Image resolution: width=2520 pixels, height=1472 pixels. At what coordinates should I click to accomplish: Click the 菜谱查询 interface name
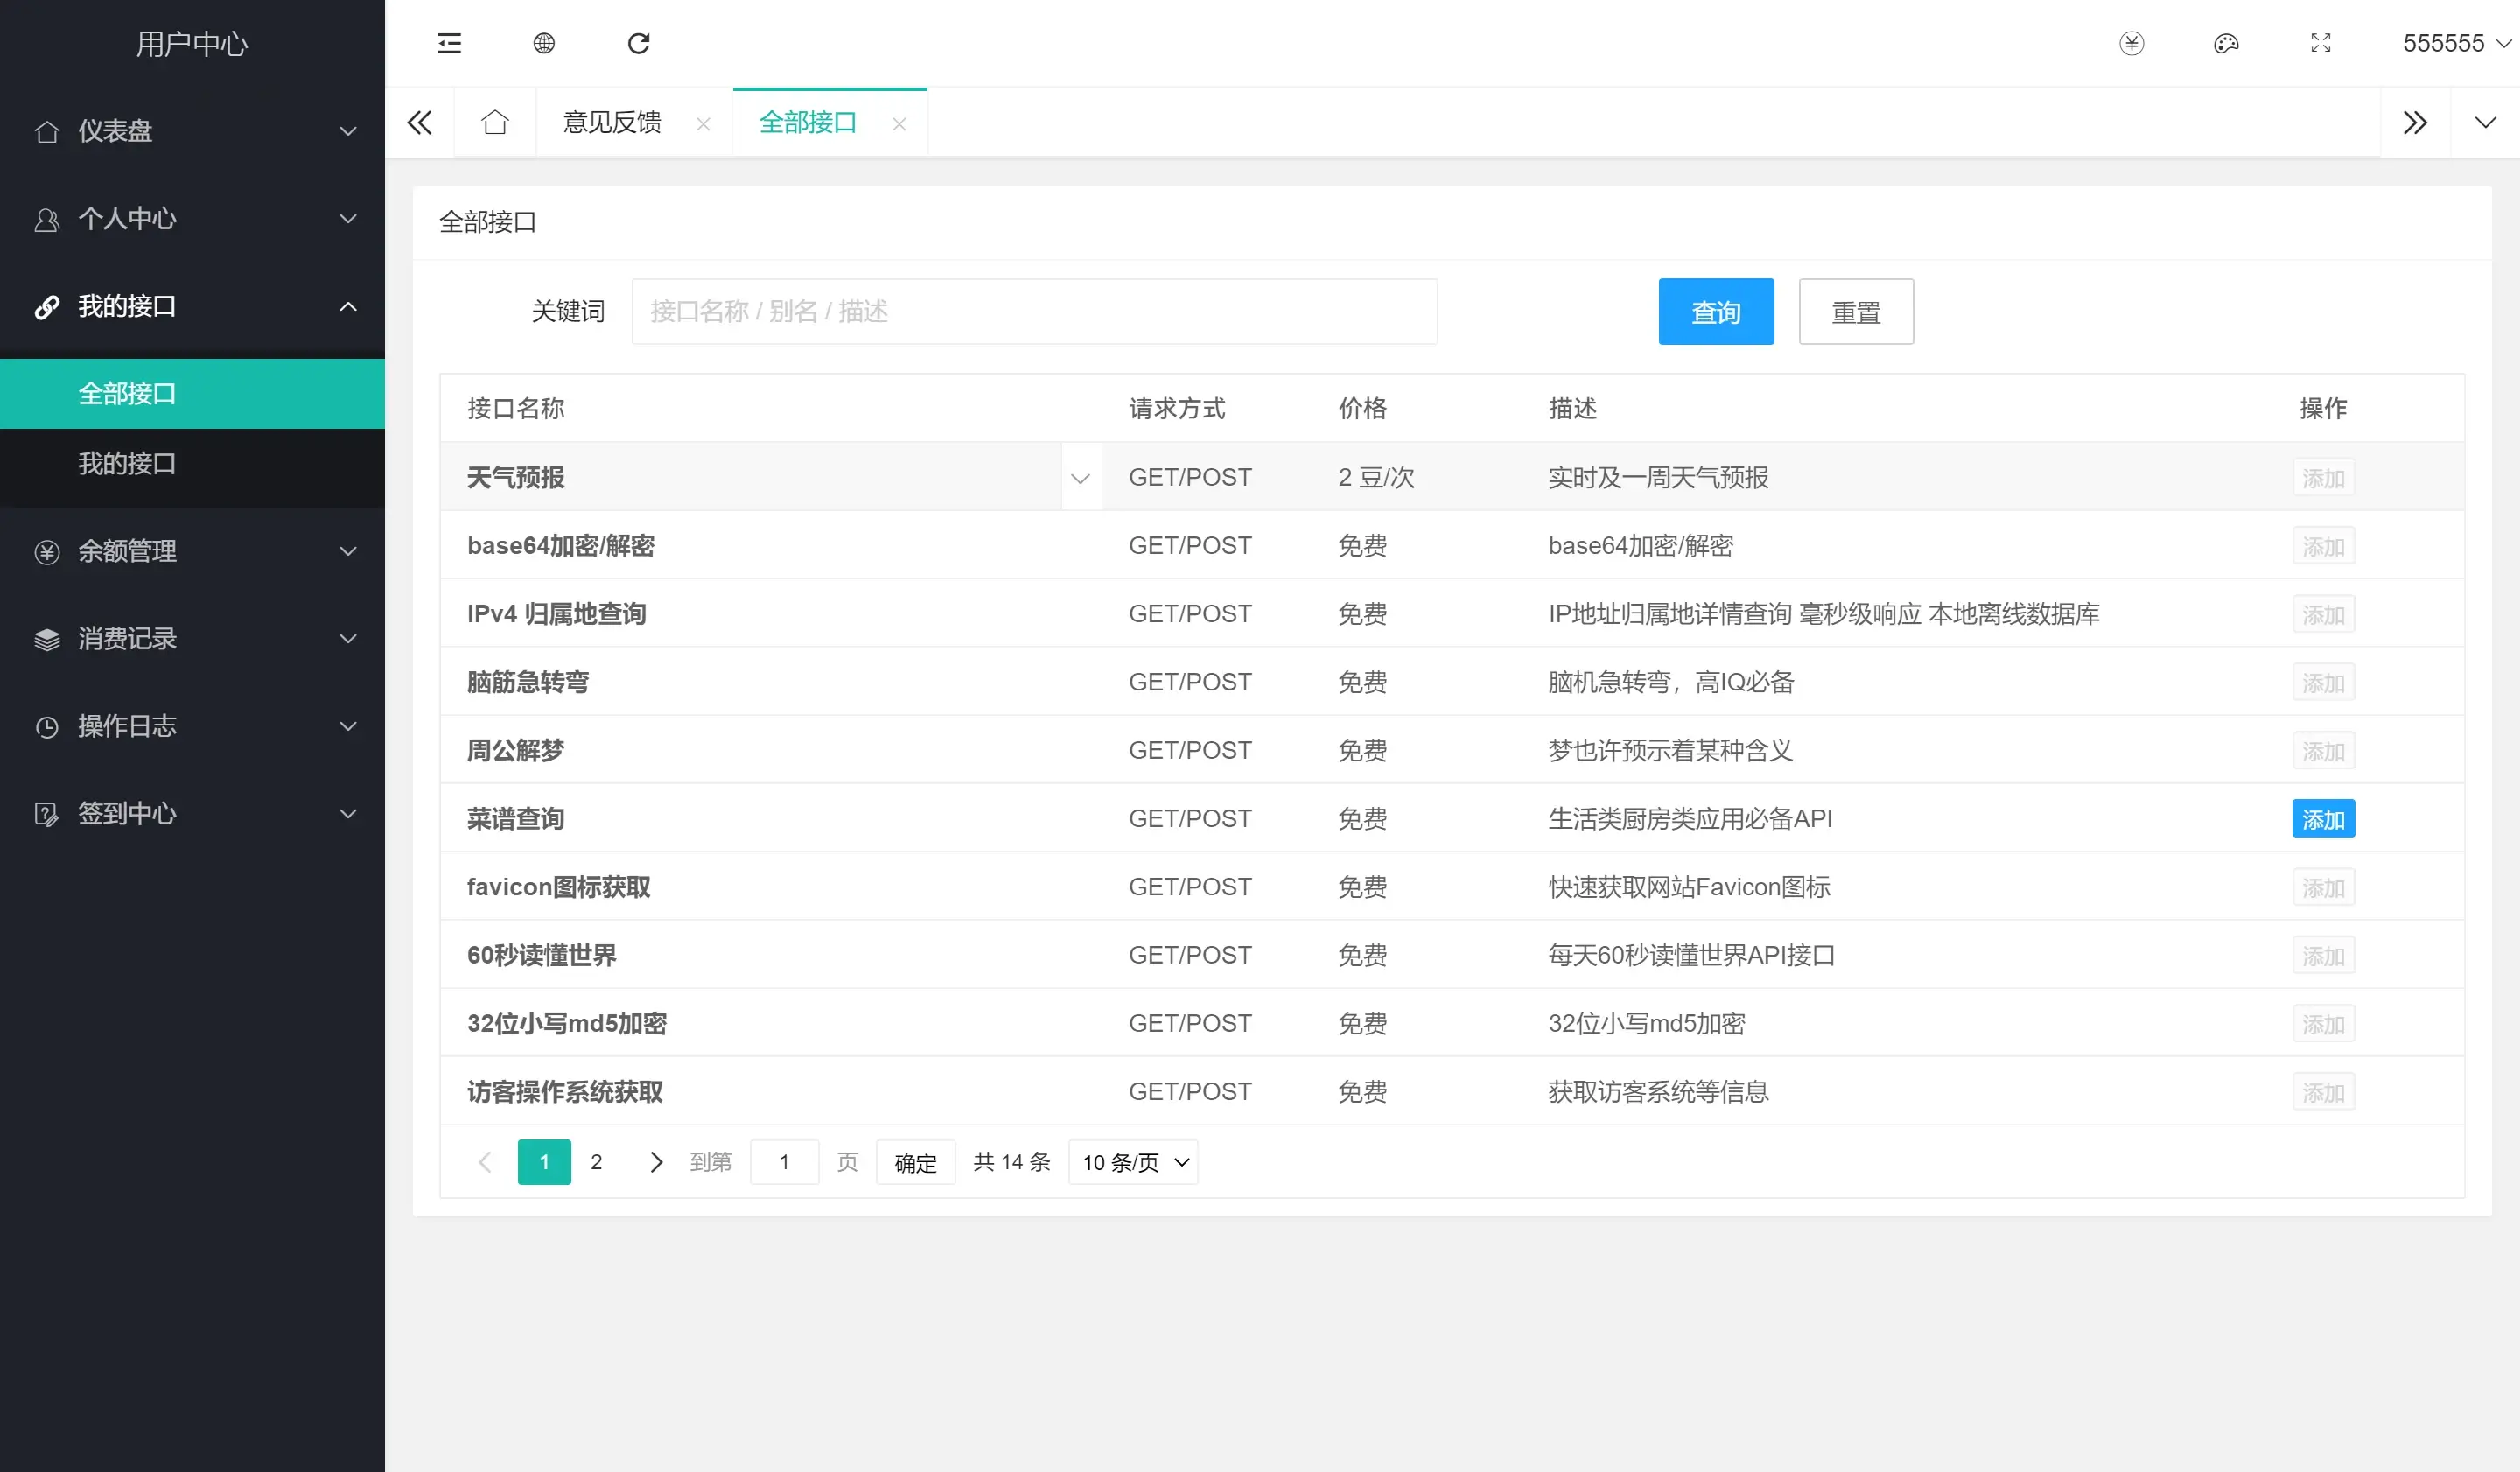click(516, 819)
